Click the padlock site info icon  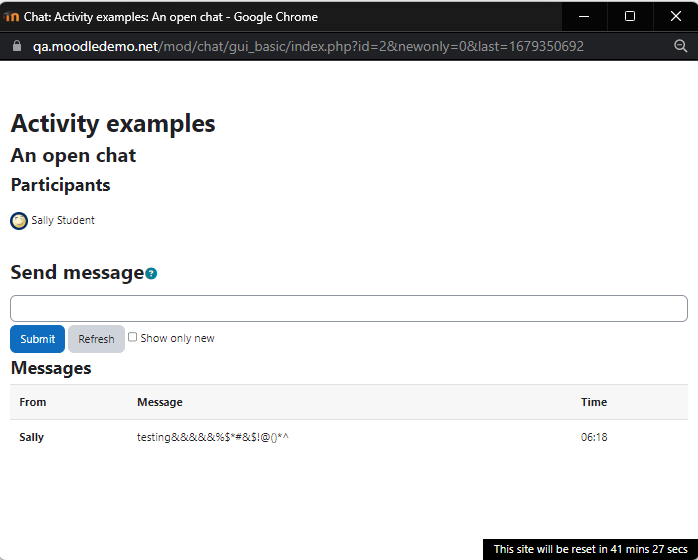point(17,46)
